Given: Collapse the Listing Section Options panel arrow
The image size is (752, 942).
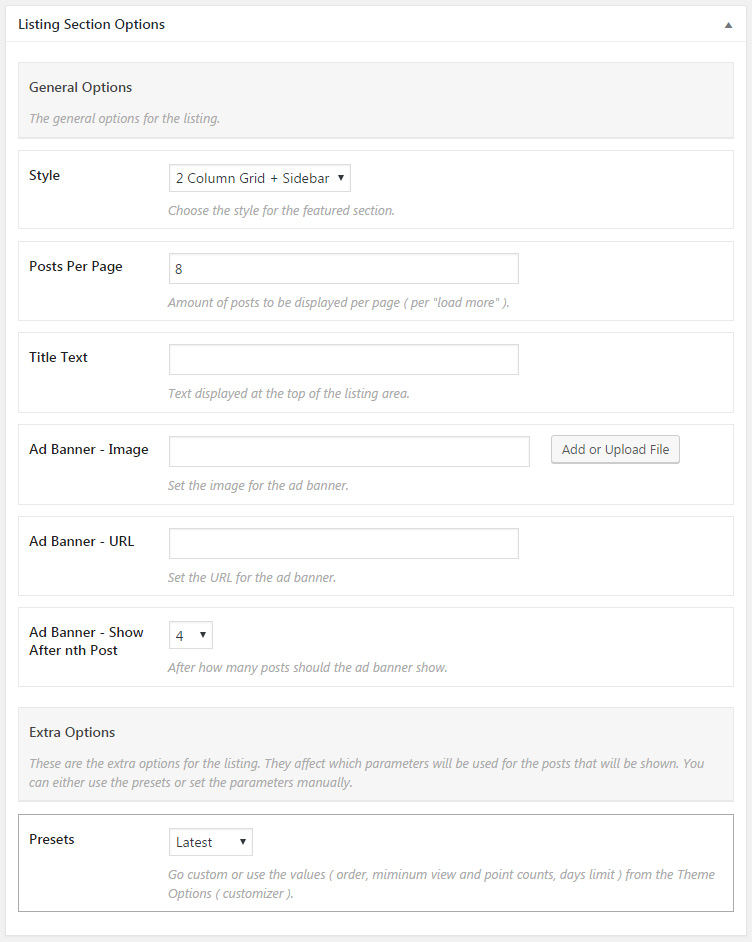Looking at the screenshot, I should tap(728, 25).
